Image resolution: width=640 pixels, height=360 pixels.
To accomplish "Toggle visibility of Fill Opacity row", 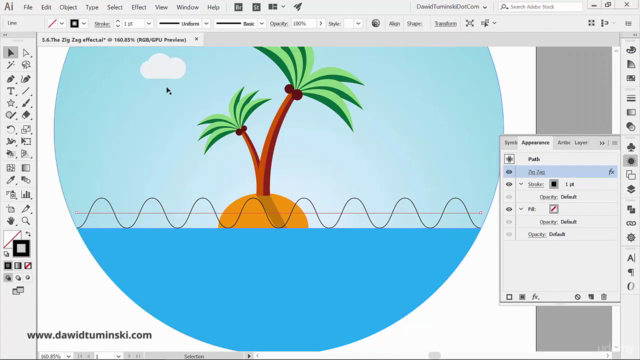I will [509, 222].
